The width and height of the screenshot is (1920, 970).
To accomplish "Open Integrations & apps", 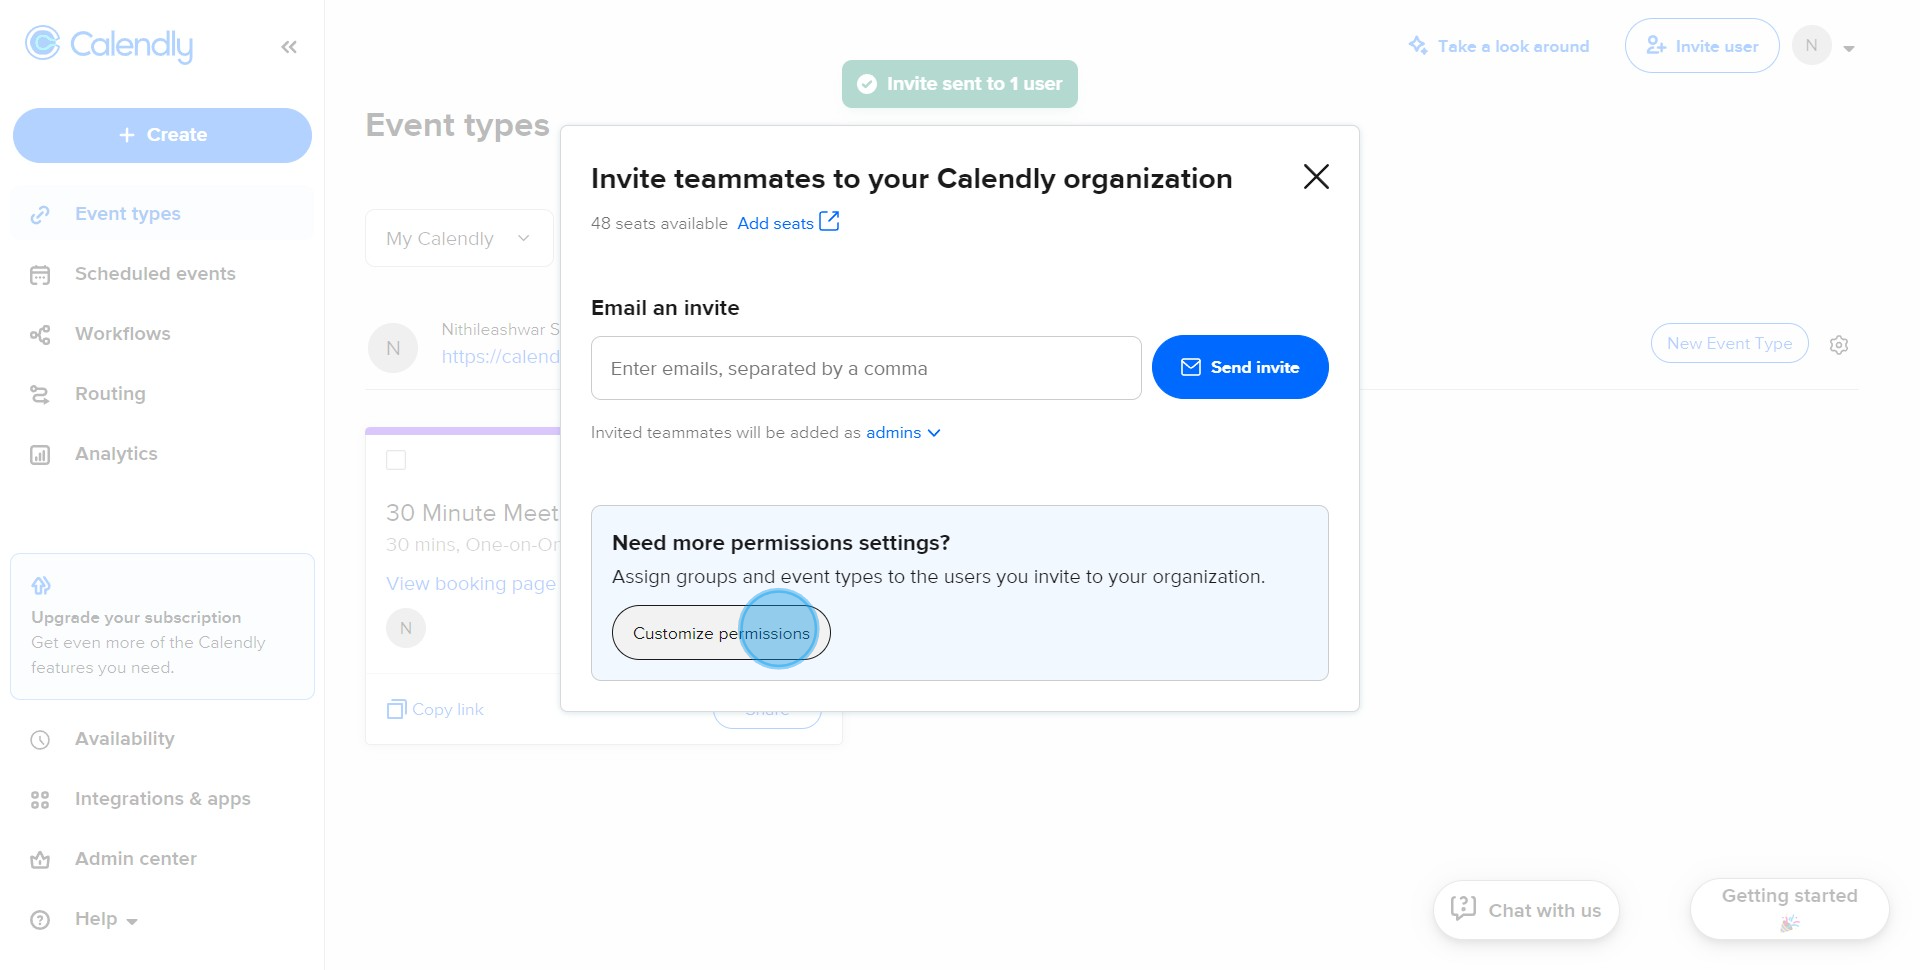I will pos(162,799).
